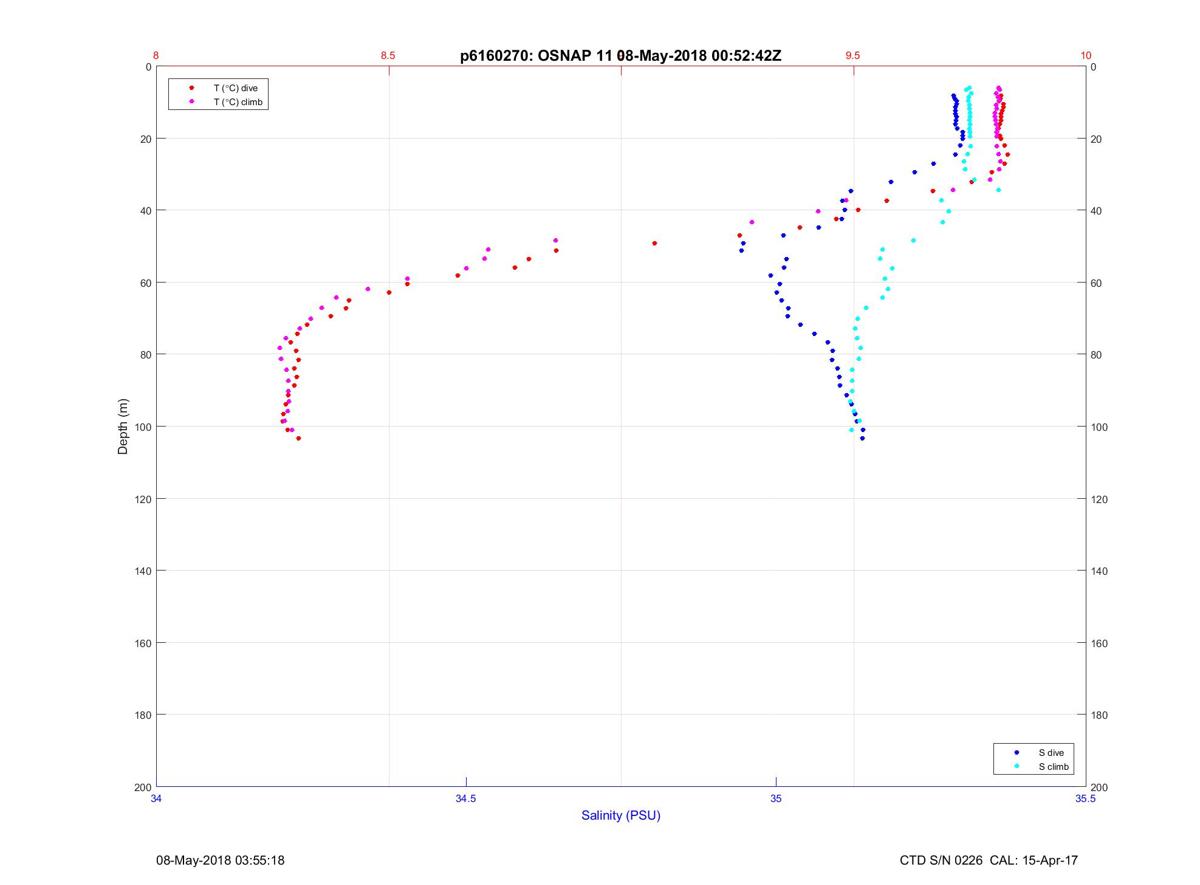Click the red "8.5" temperature tick label
1200x885 pixels.
click(x=388, y=56)
